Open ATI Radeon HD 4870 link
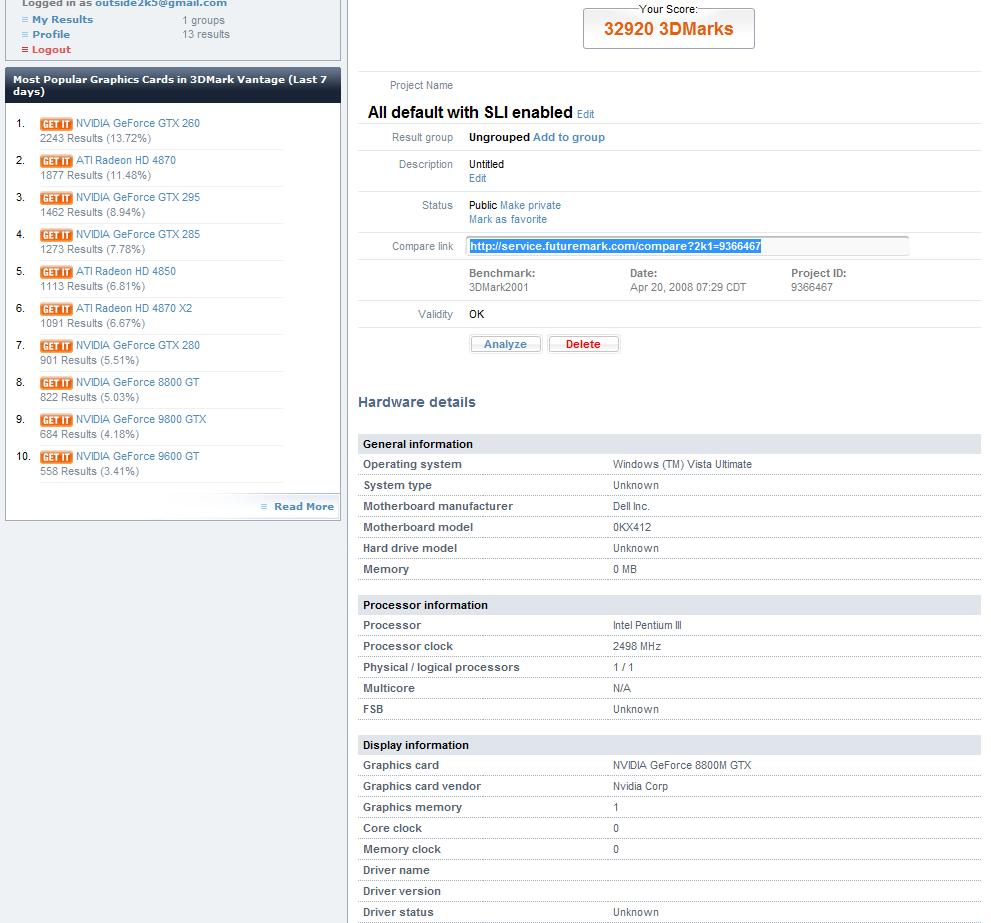The width and height of the screenshot is (991, 923). [x=126, y=160]
